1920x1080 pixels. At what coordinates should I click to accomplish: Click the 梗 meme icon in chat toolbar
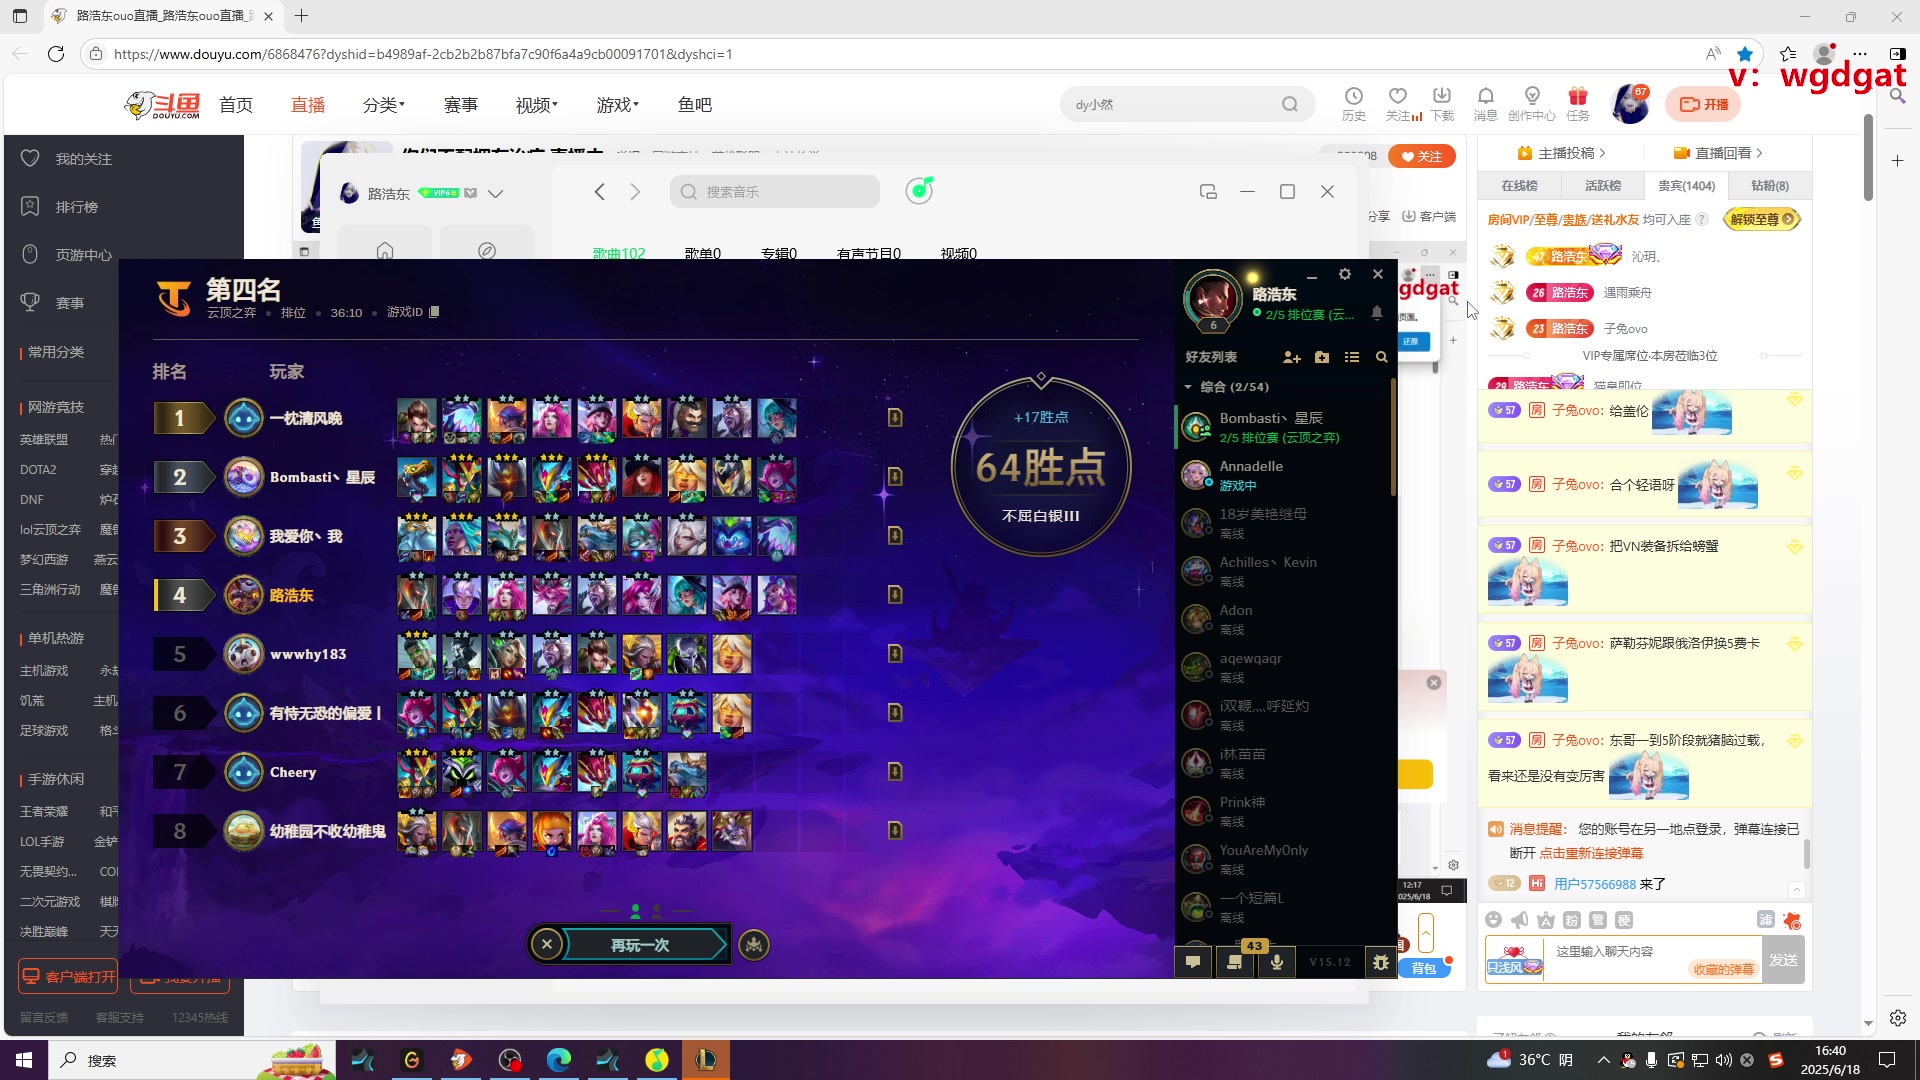pos(1624,920)
